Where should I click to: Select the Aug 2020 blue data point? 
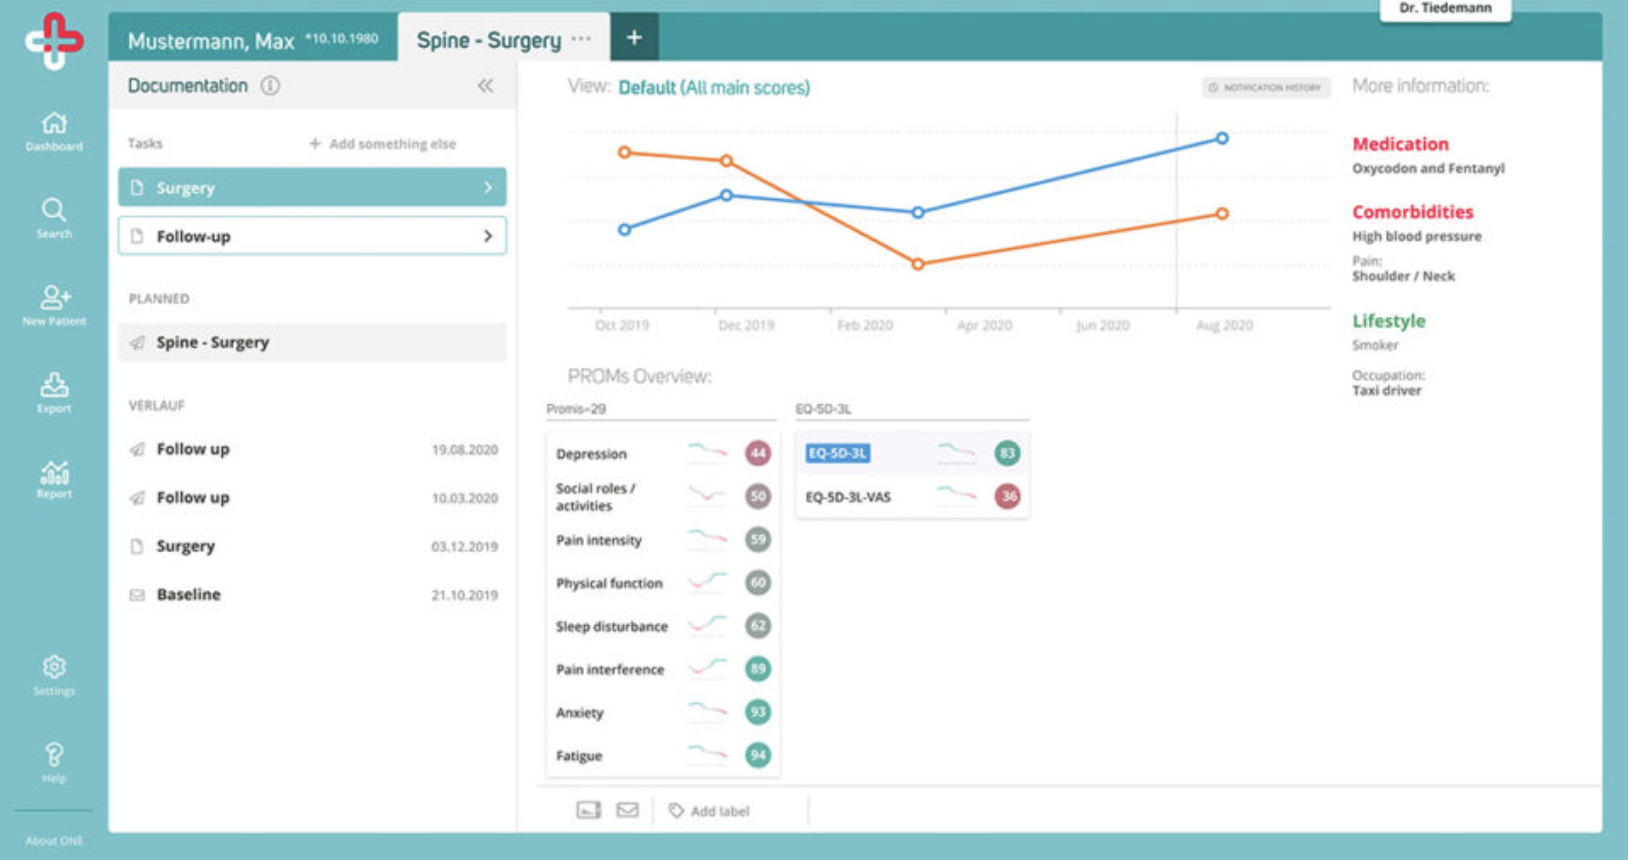[1222, 138]
